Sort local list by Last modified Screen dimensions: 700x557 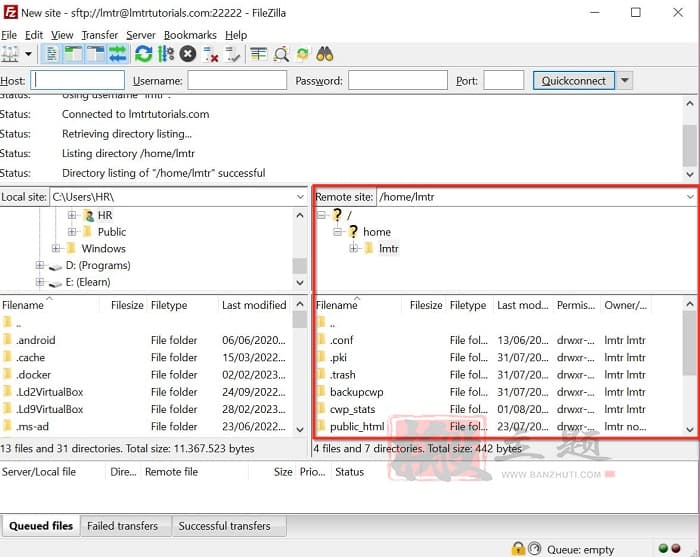(254, 305)
